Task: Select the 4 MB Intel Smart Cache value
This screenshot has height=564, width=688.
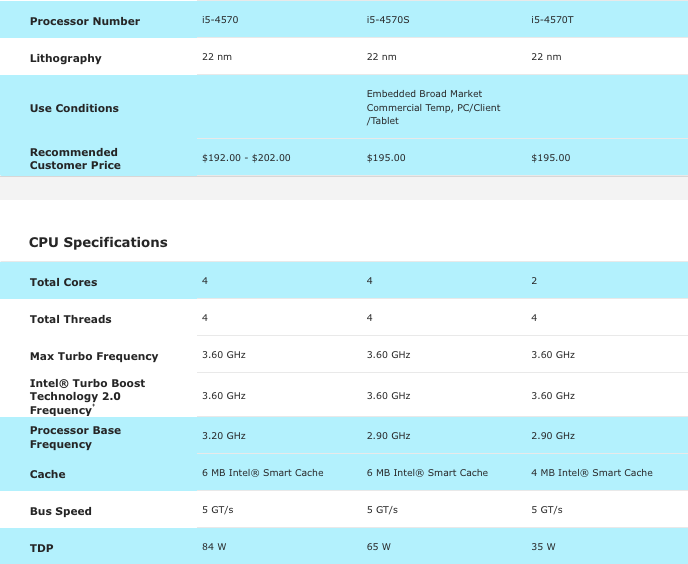Action: (592, 473)
